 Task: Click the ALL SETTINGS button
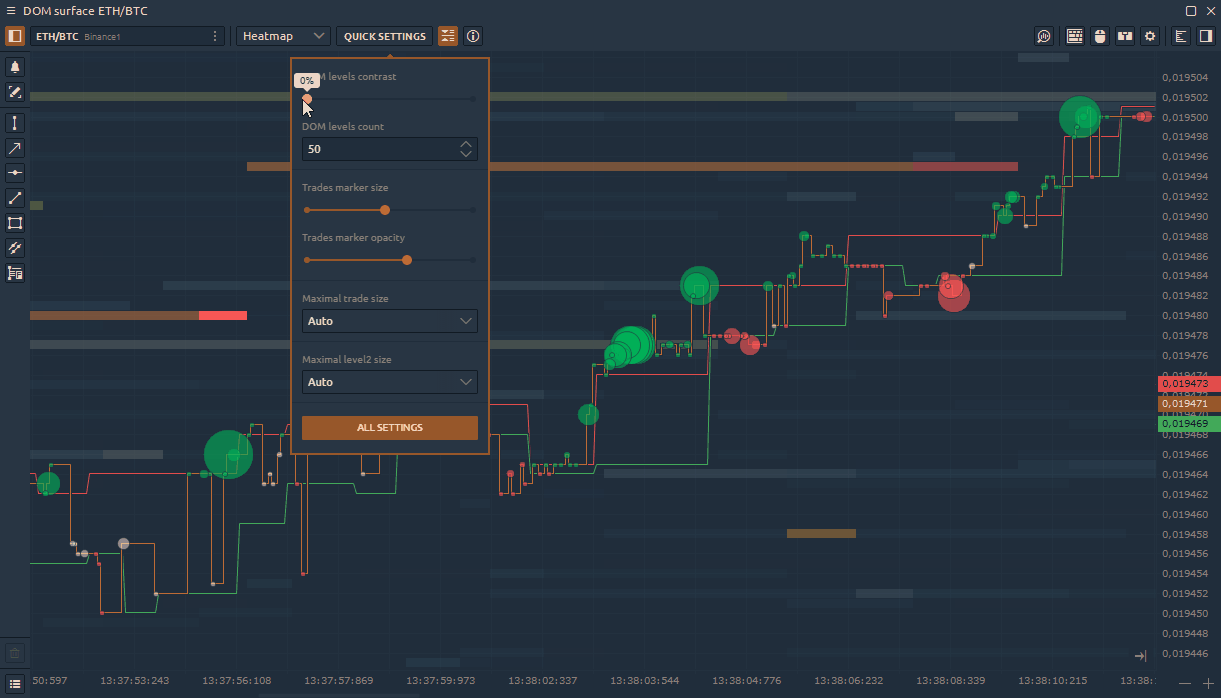389,428
